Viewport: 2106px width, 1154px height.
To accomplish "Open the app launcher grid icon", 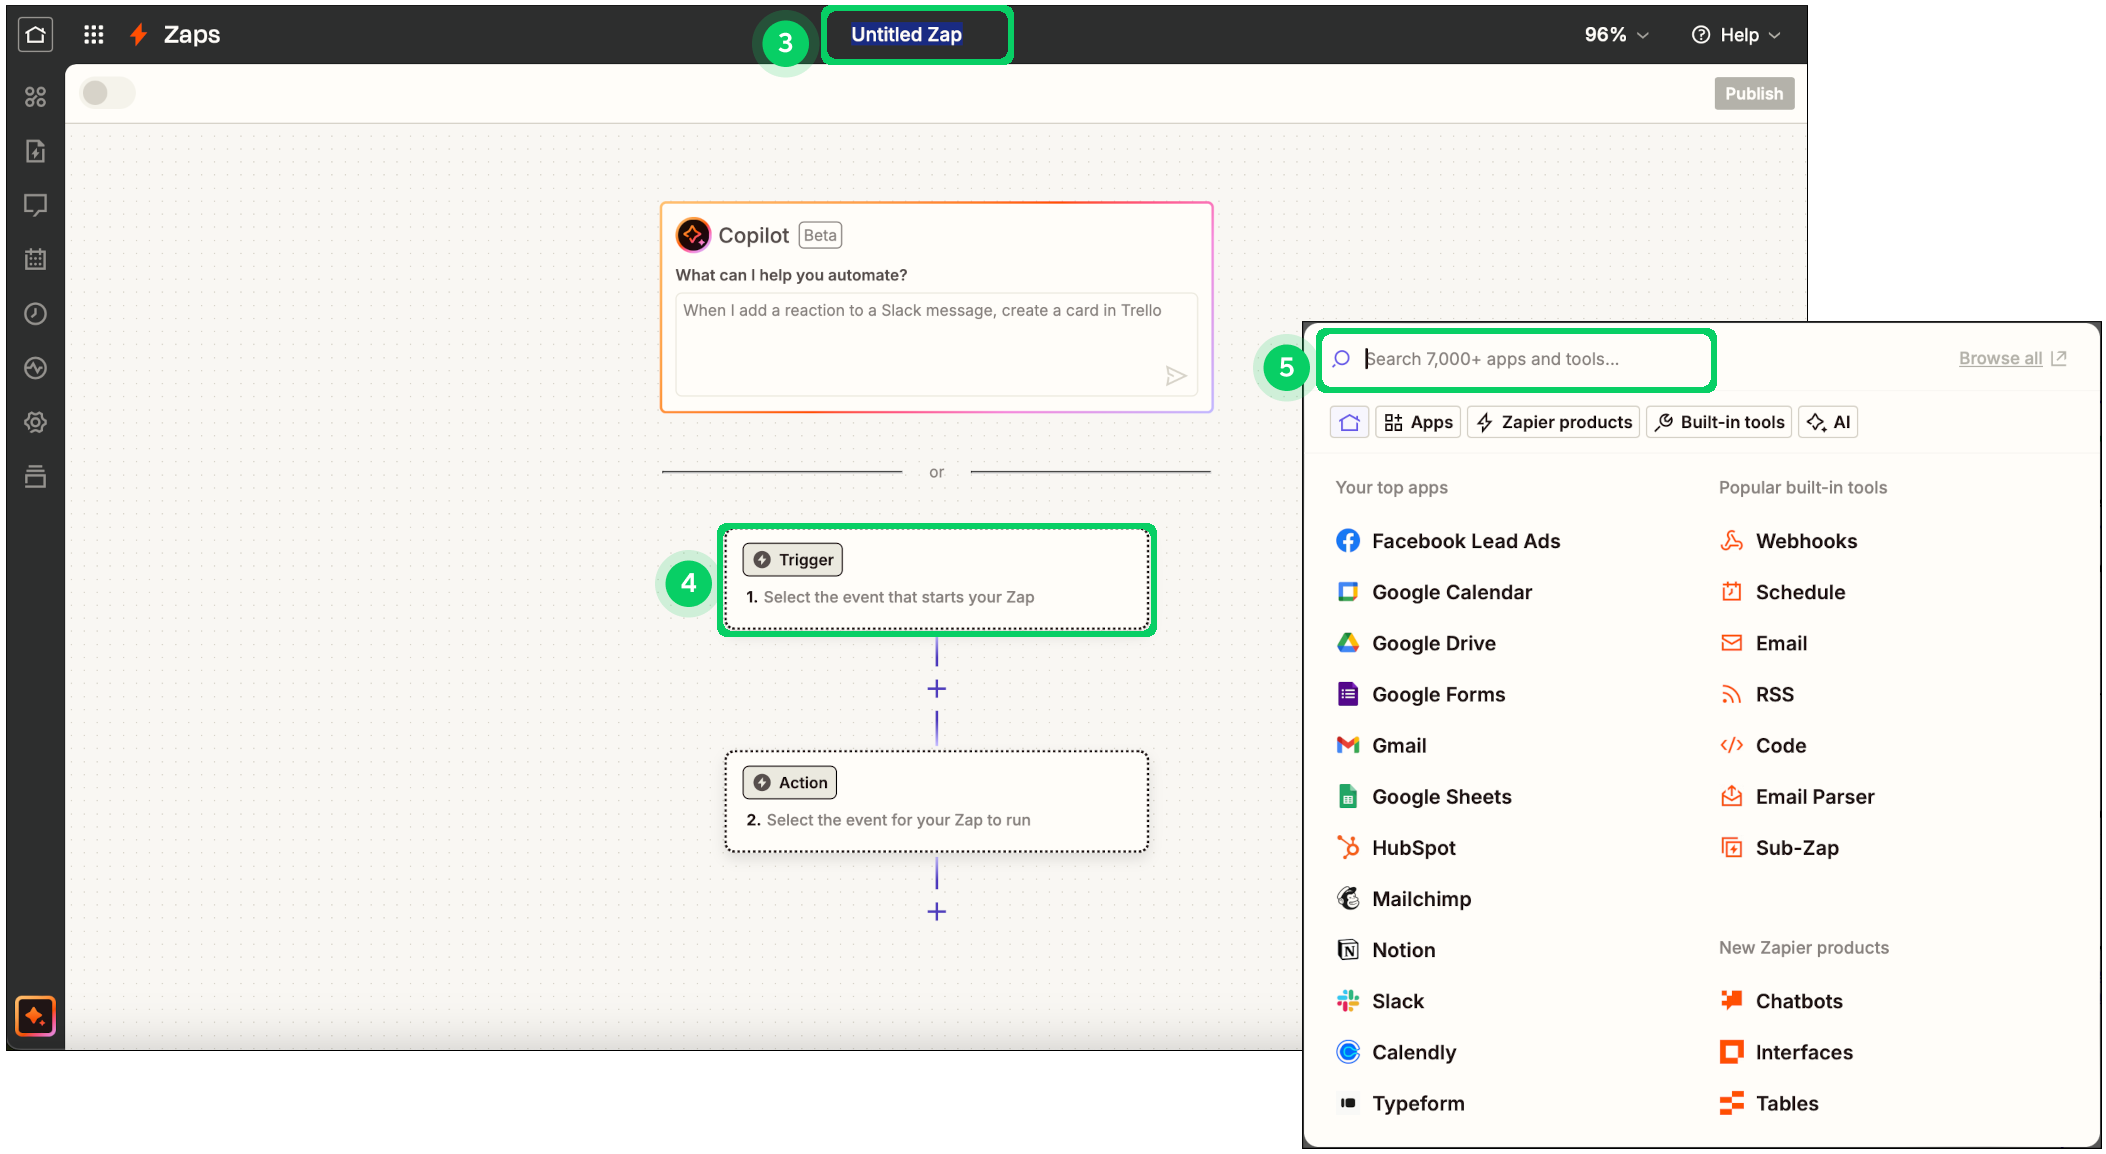I will pos(93,34).
